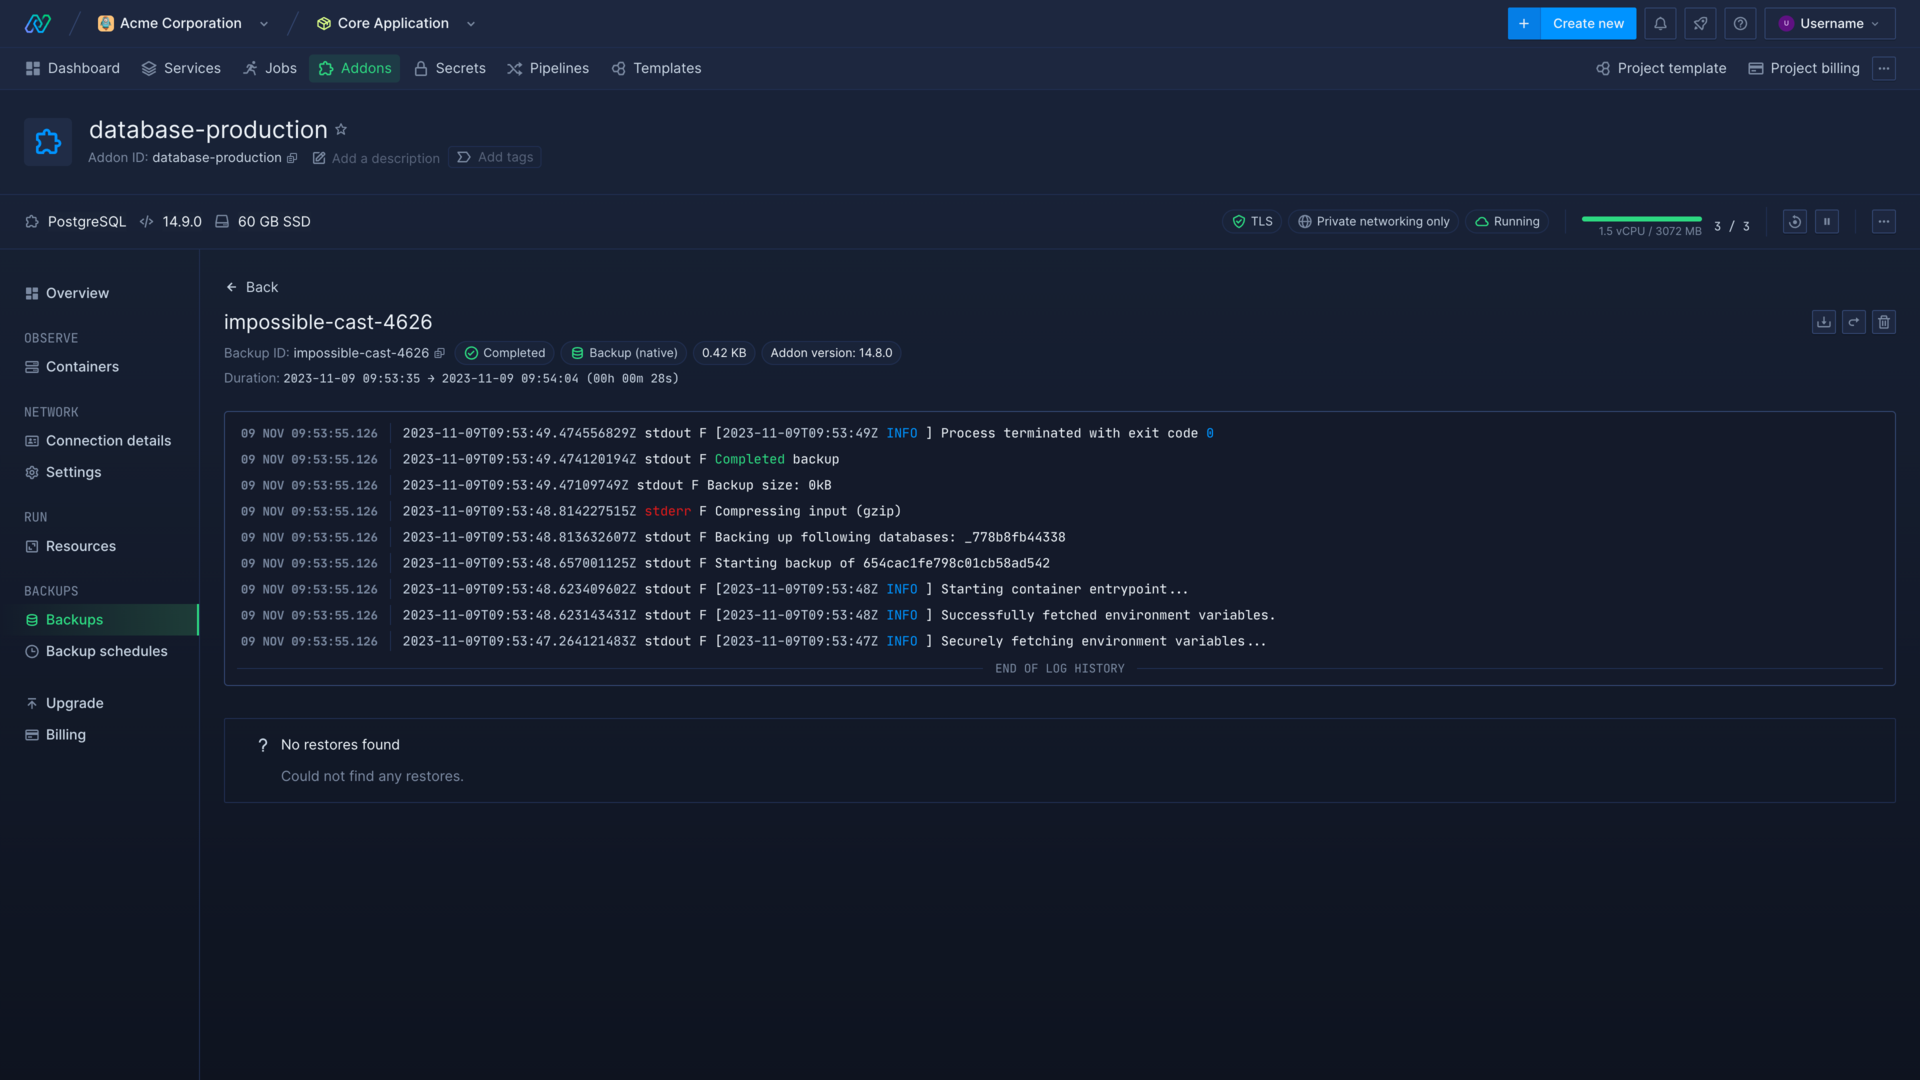Click the star/favorite addon icon
Screen dimensions: 1920x1080
pos(340,129)
